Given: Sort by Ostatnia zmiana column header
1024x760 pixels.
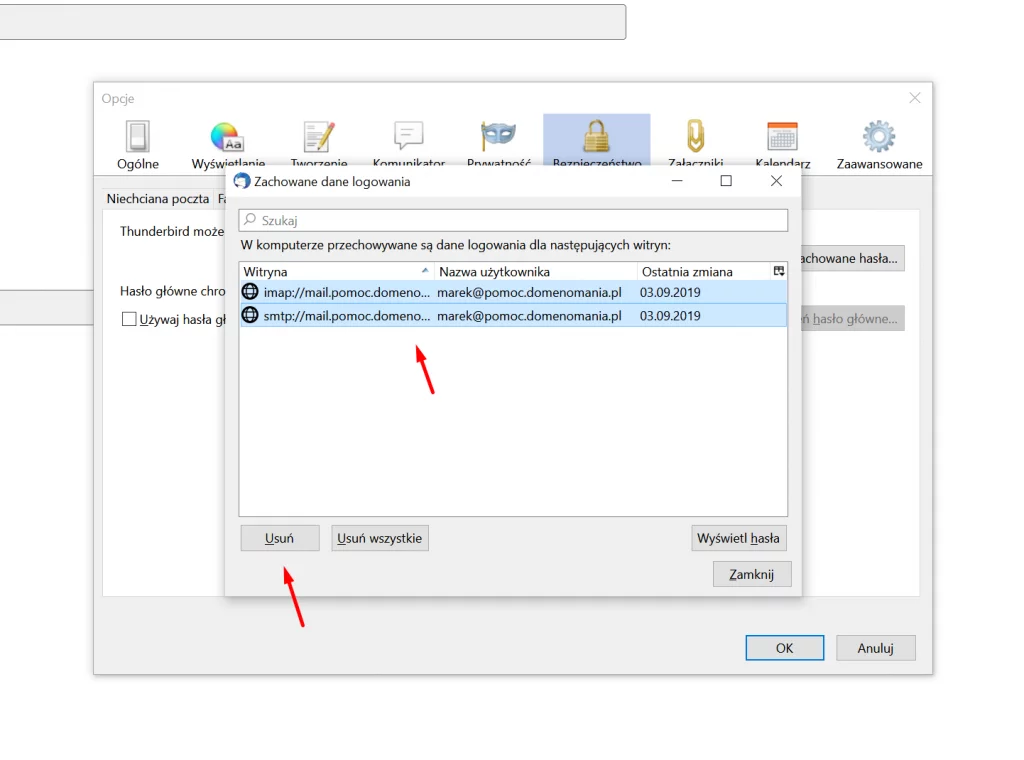Looking at the screenshot, I should (x=704, y=272).
